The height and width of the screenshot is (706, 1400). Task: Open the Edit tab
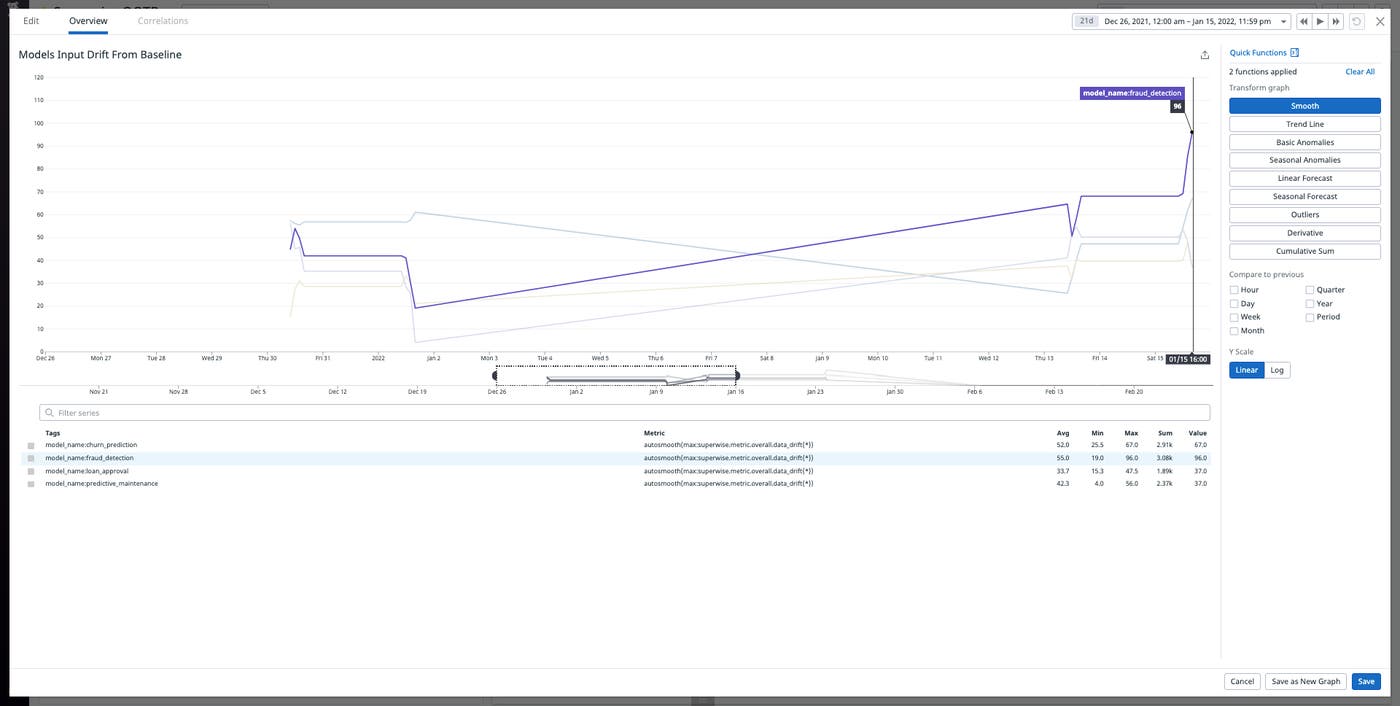31,20
